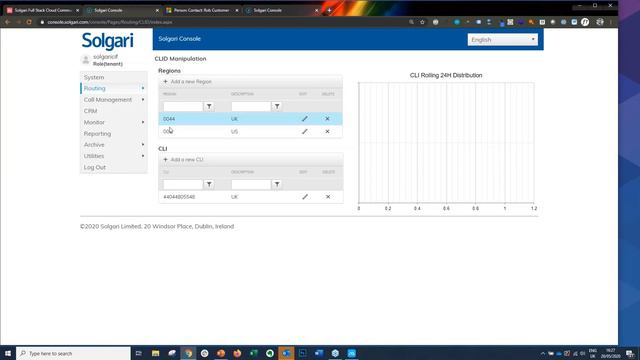Expand the Call Management submenu arrow
The image size is (640, 360).
pos(143,100)
